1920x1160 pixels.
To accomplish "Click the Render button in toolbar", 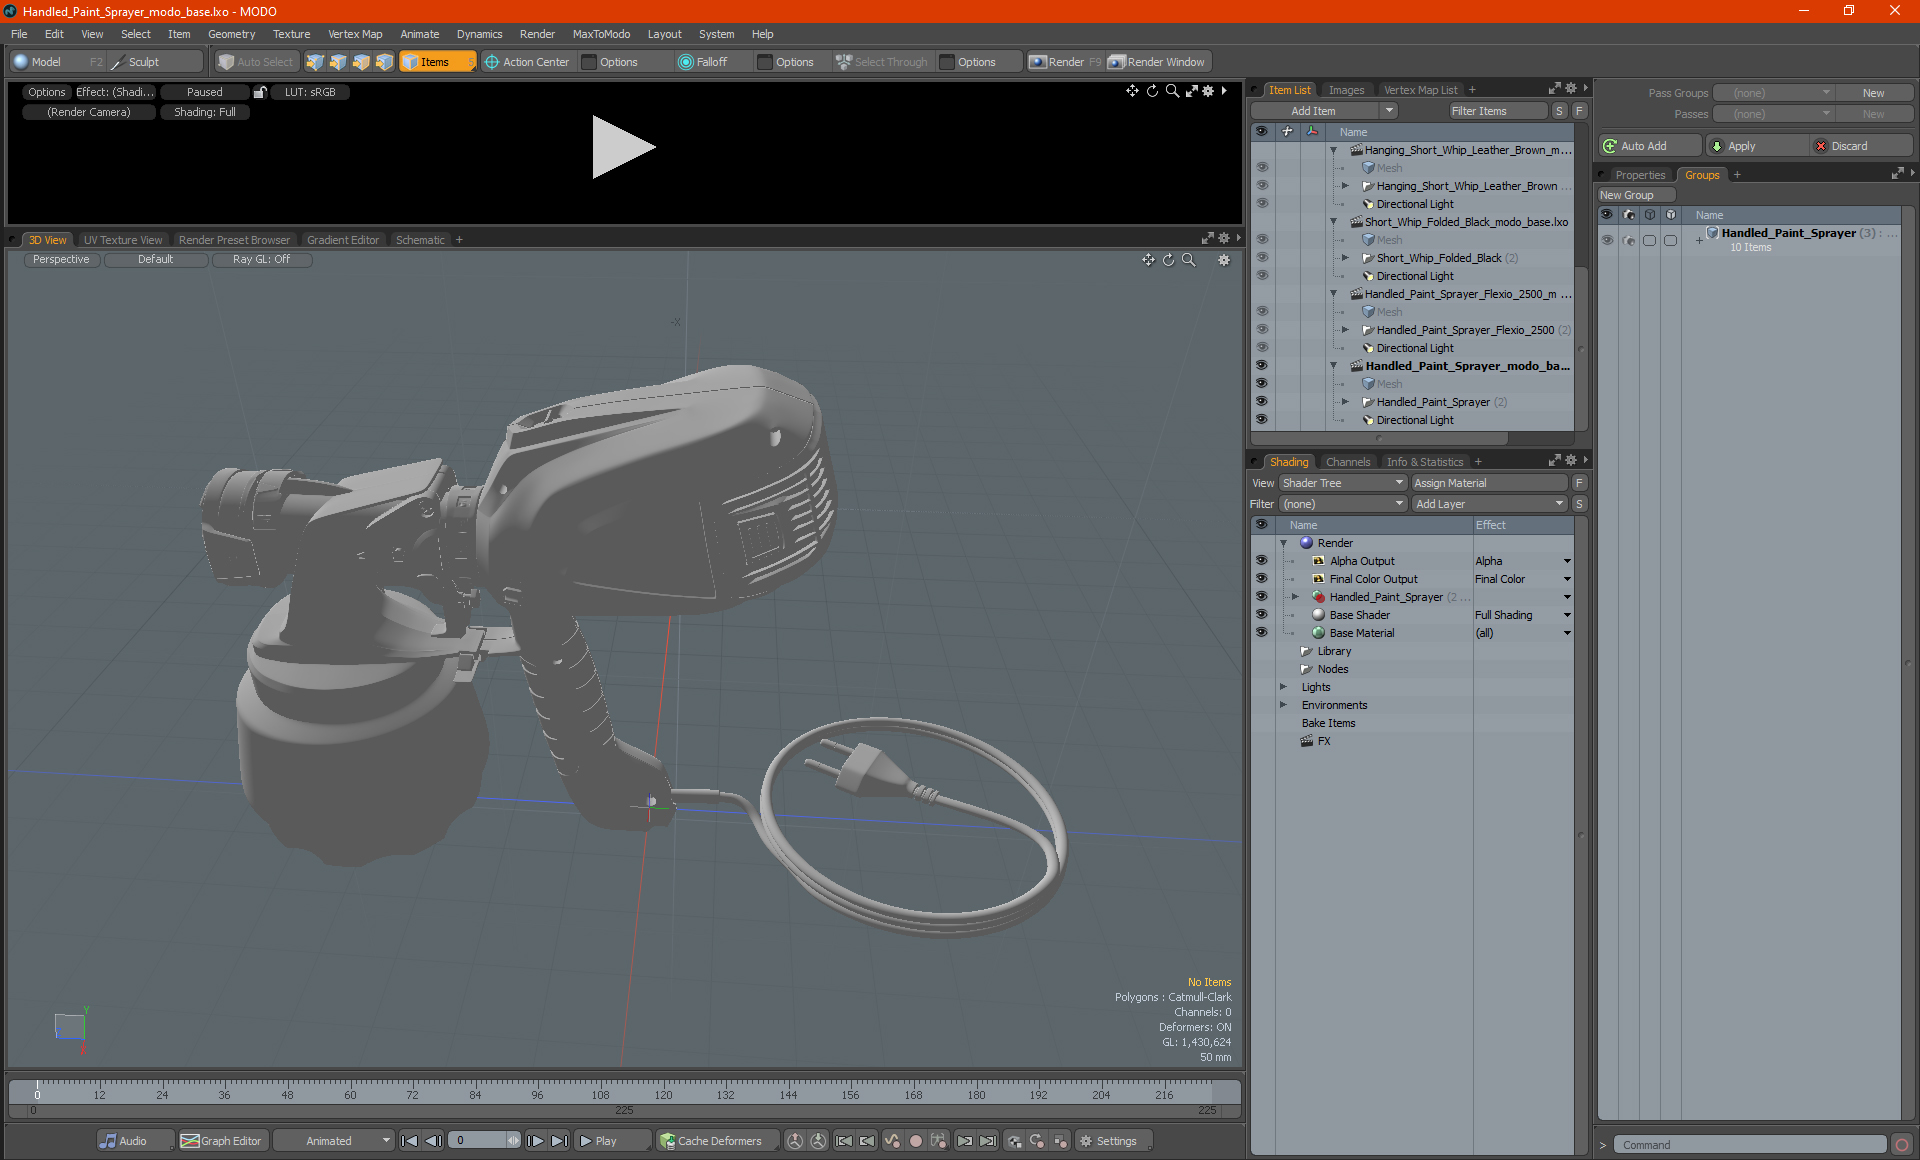I will 1067,62.
